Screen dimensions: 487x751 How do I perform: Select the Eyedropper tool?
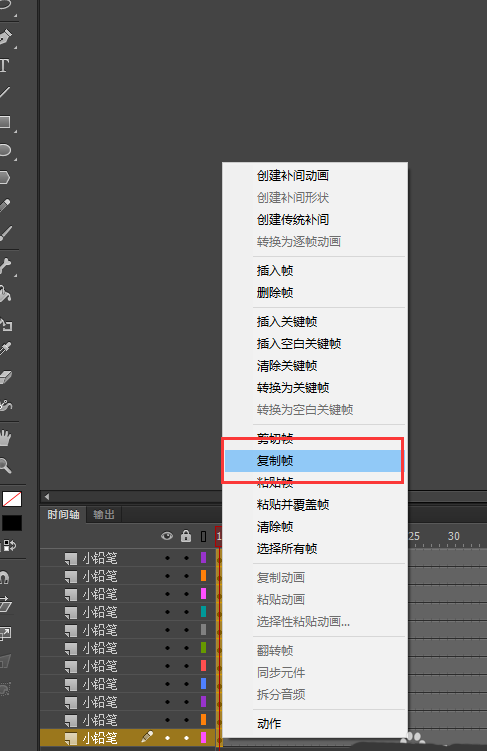click(5, 349)
